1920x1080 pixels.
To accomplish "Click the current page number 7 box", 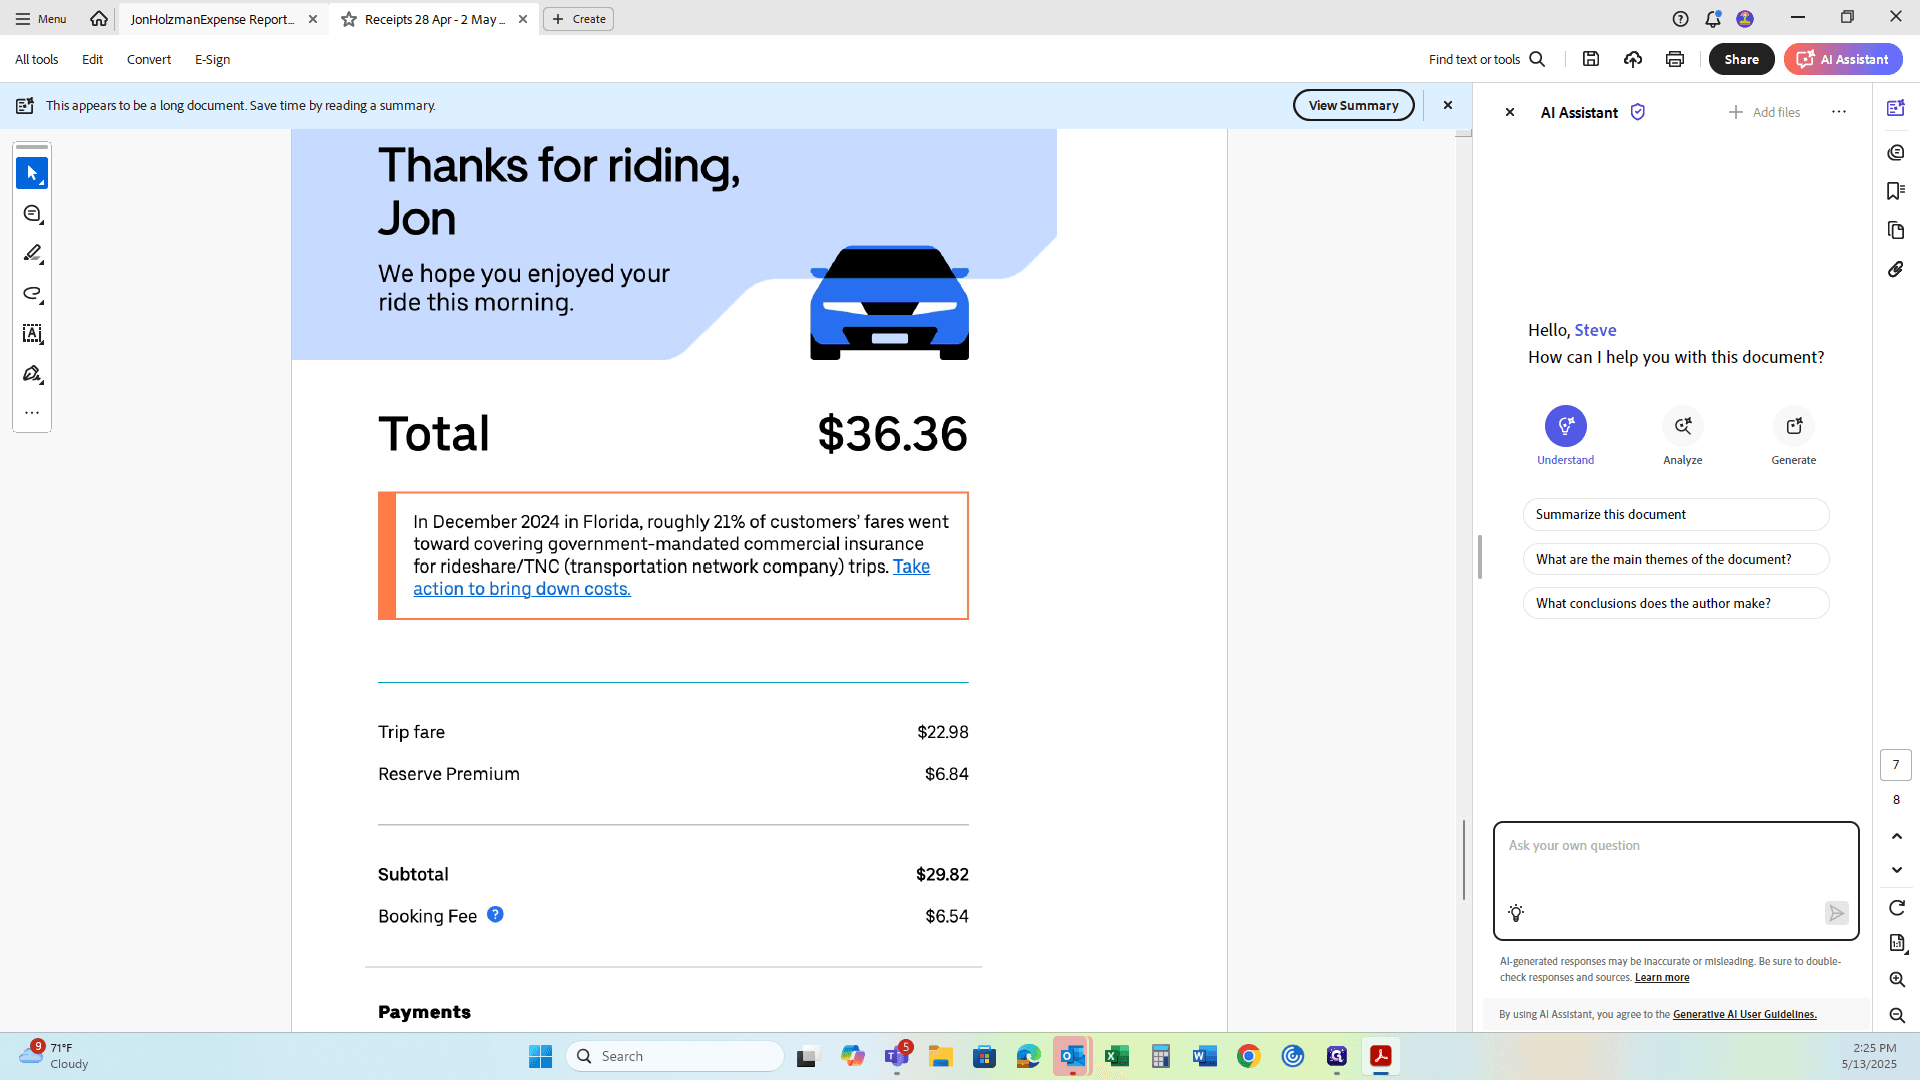I will click(1896, 765).
